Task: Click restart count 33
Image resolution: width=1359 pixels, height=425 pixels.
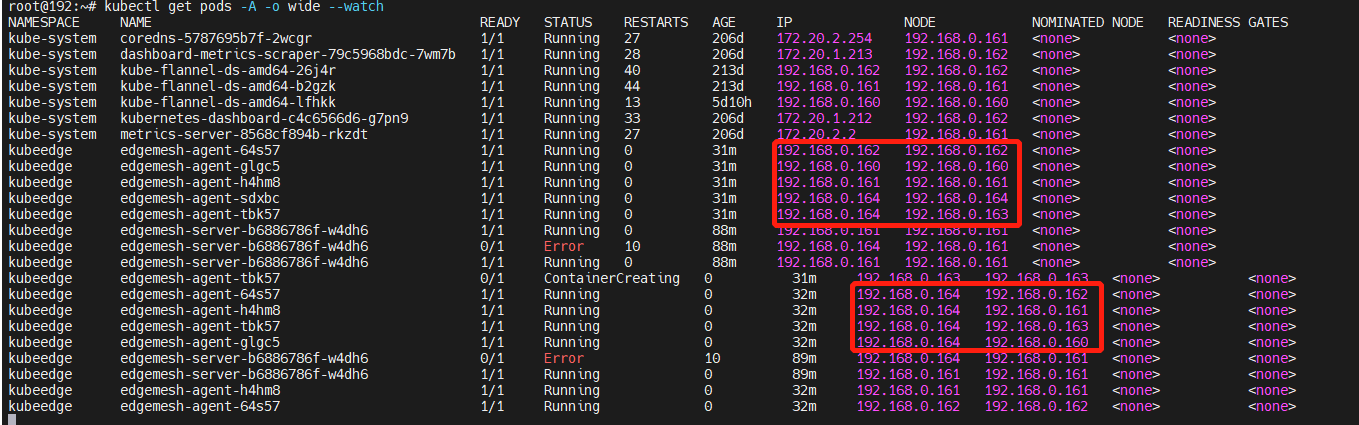Action: point(632,118)
